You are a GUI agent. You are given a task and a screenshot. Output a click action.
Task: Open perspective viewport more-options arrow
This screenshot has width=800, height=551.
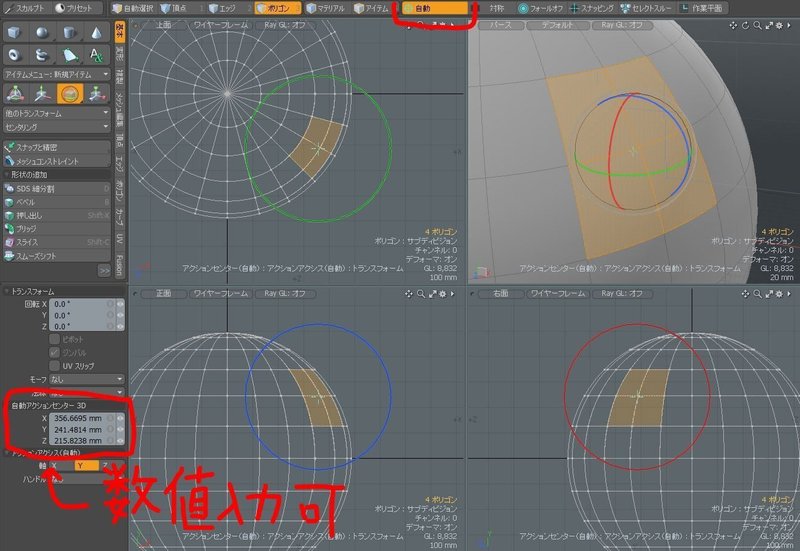[789, 25]
